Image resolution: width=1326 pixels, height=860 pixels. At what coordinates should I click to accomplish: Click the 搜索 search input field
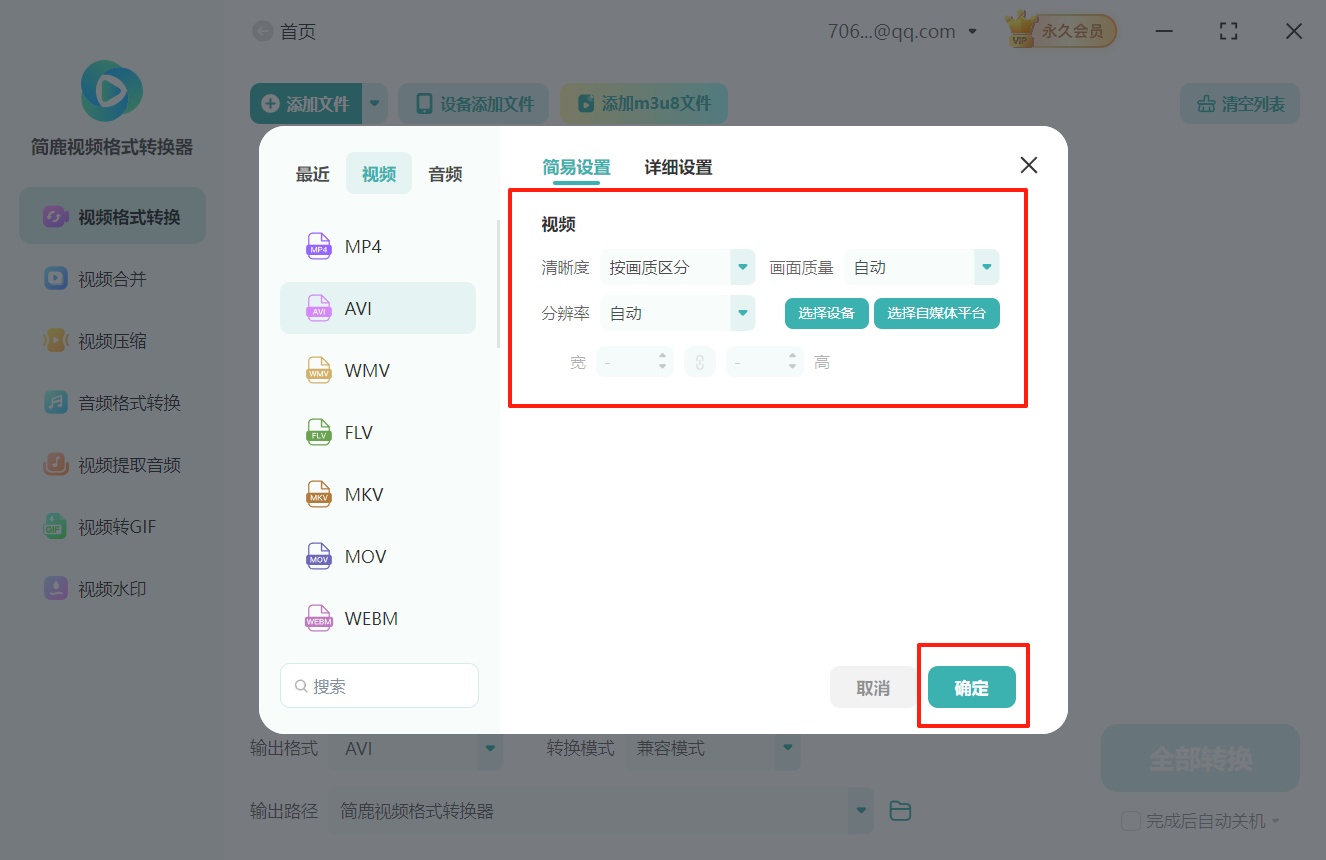(379, 685)
